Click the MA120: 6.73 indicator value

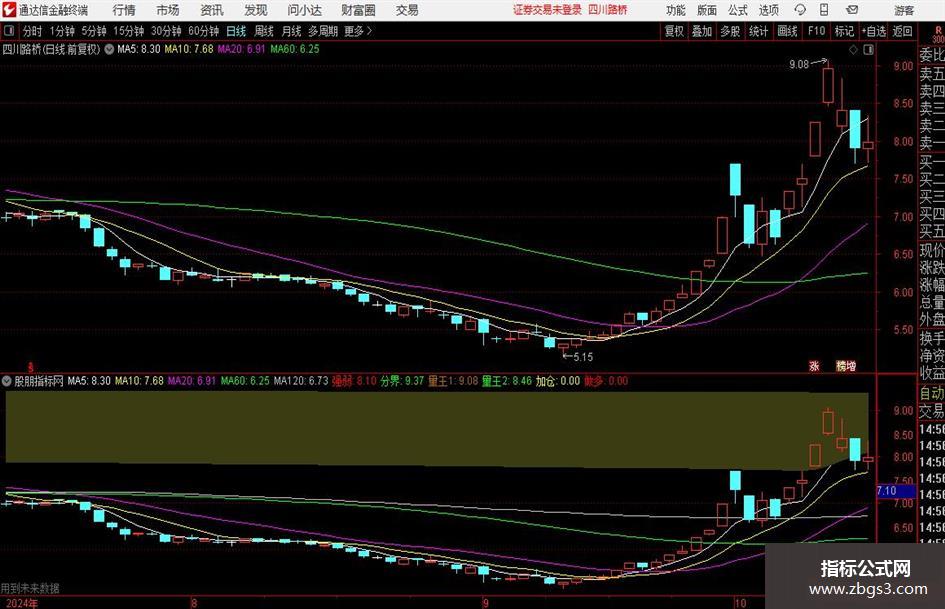(x=301, y=381)
